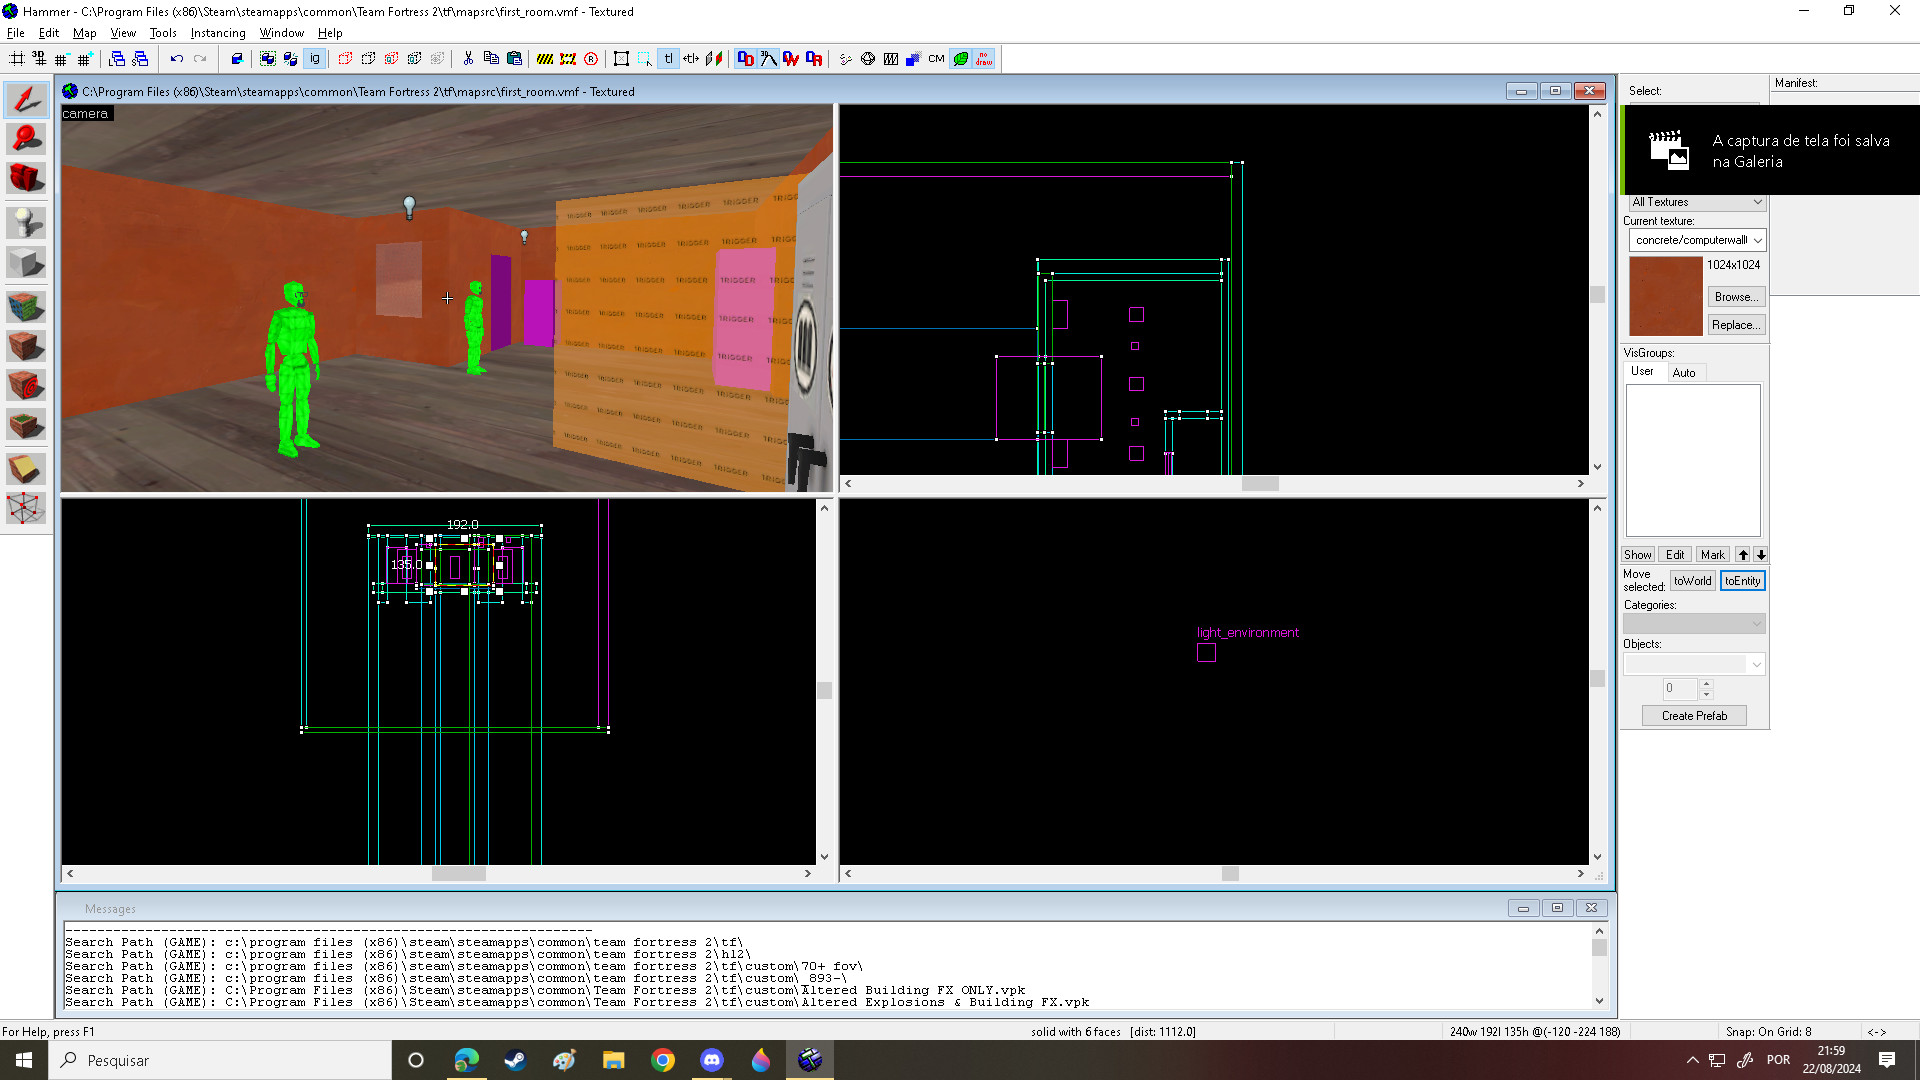Click the computerwall texture preview swatch
1920x1080 pixels.
(x=1665, y=296)
